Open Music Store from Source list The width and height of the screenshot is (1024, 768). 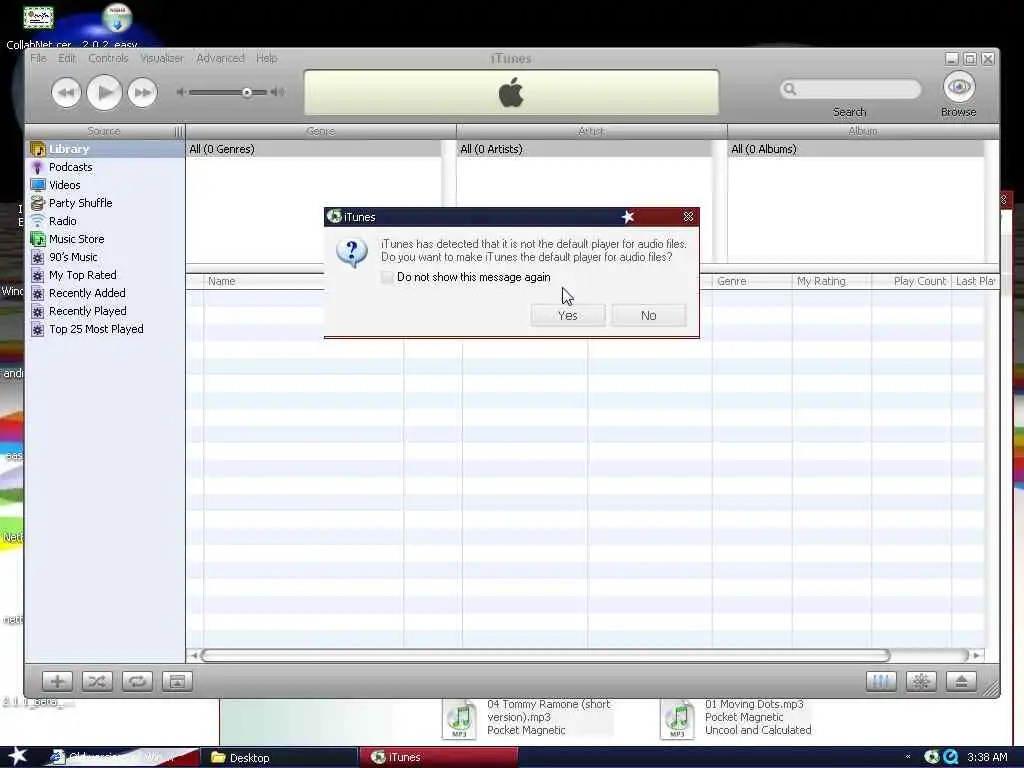coord(105,239)
